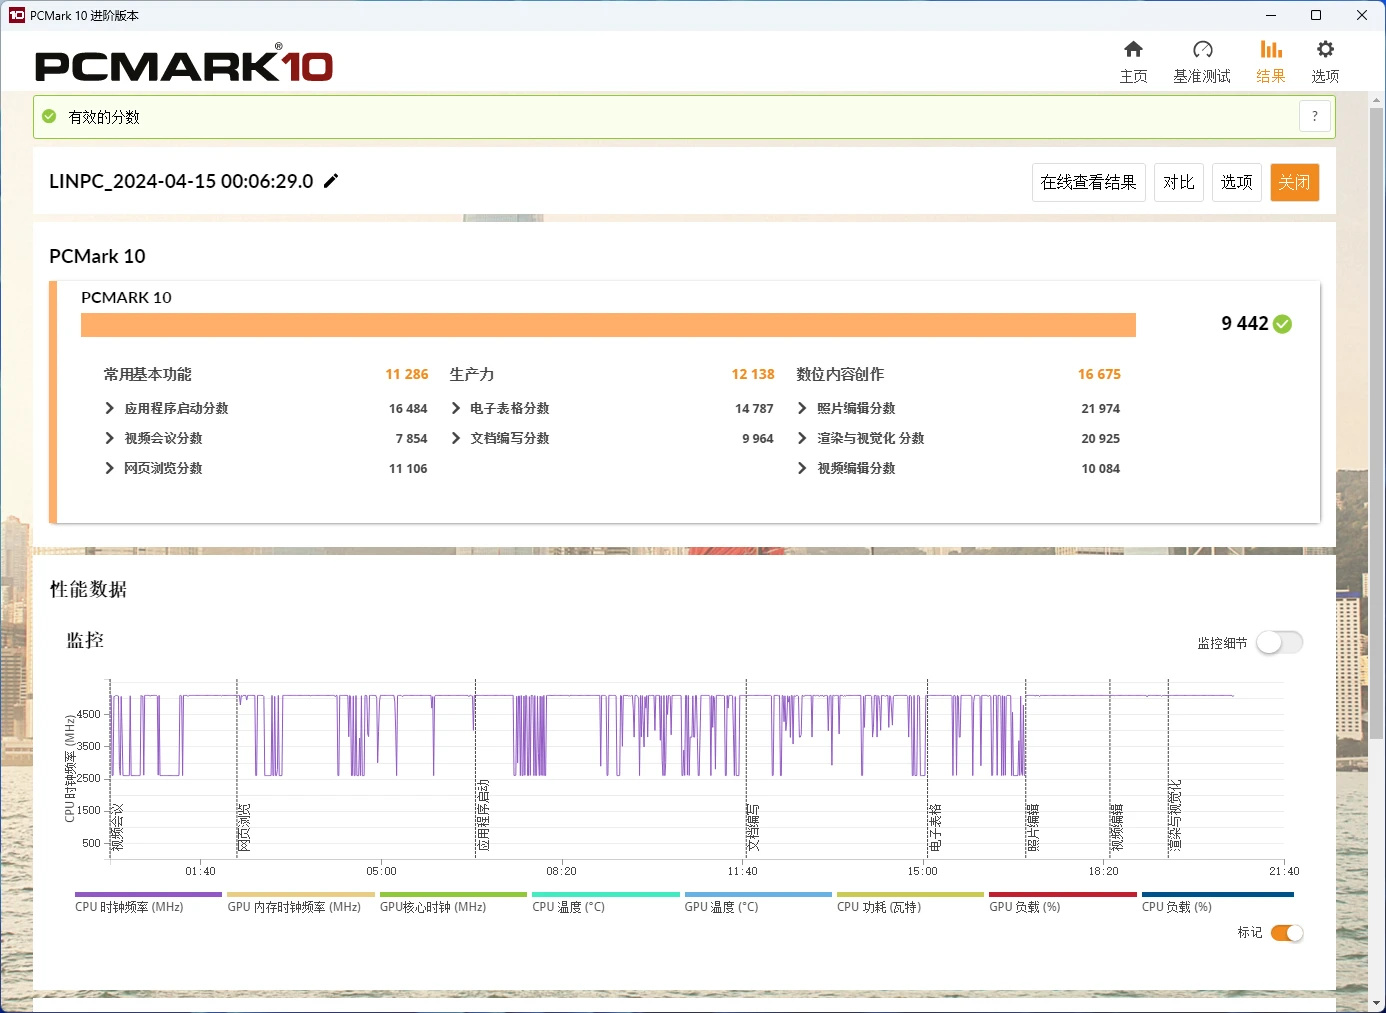Click the scrollbar up arrow
The height and width of the screenshot is (1013, 1386).
click(x=1377, y=99)
